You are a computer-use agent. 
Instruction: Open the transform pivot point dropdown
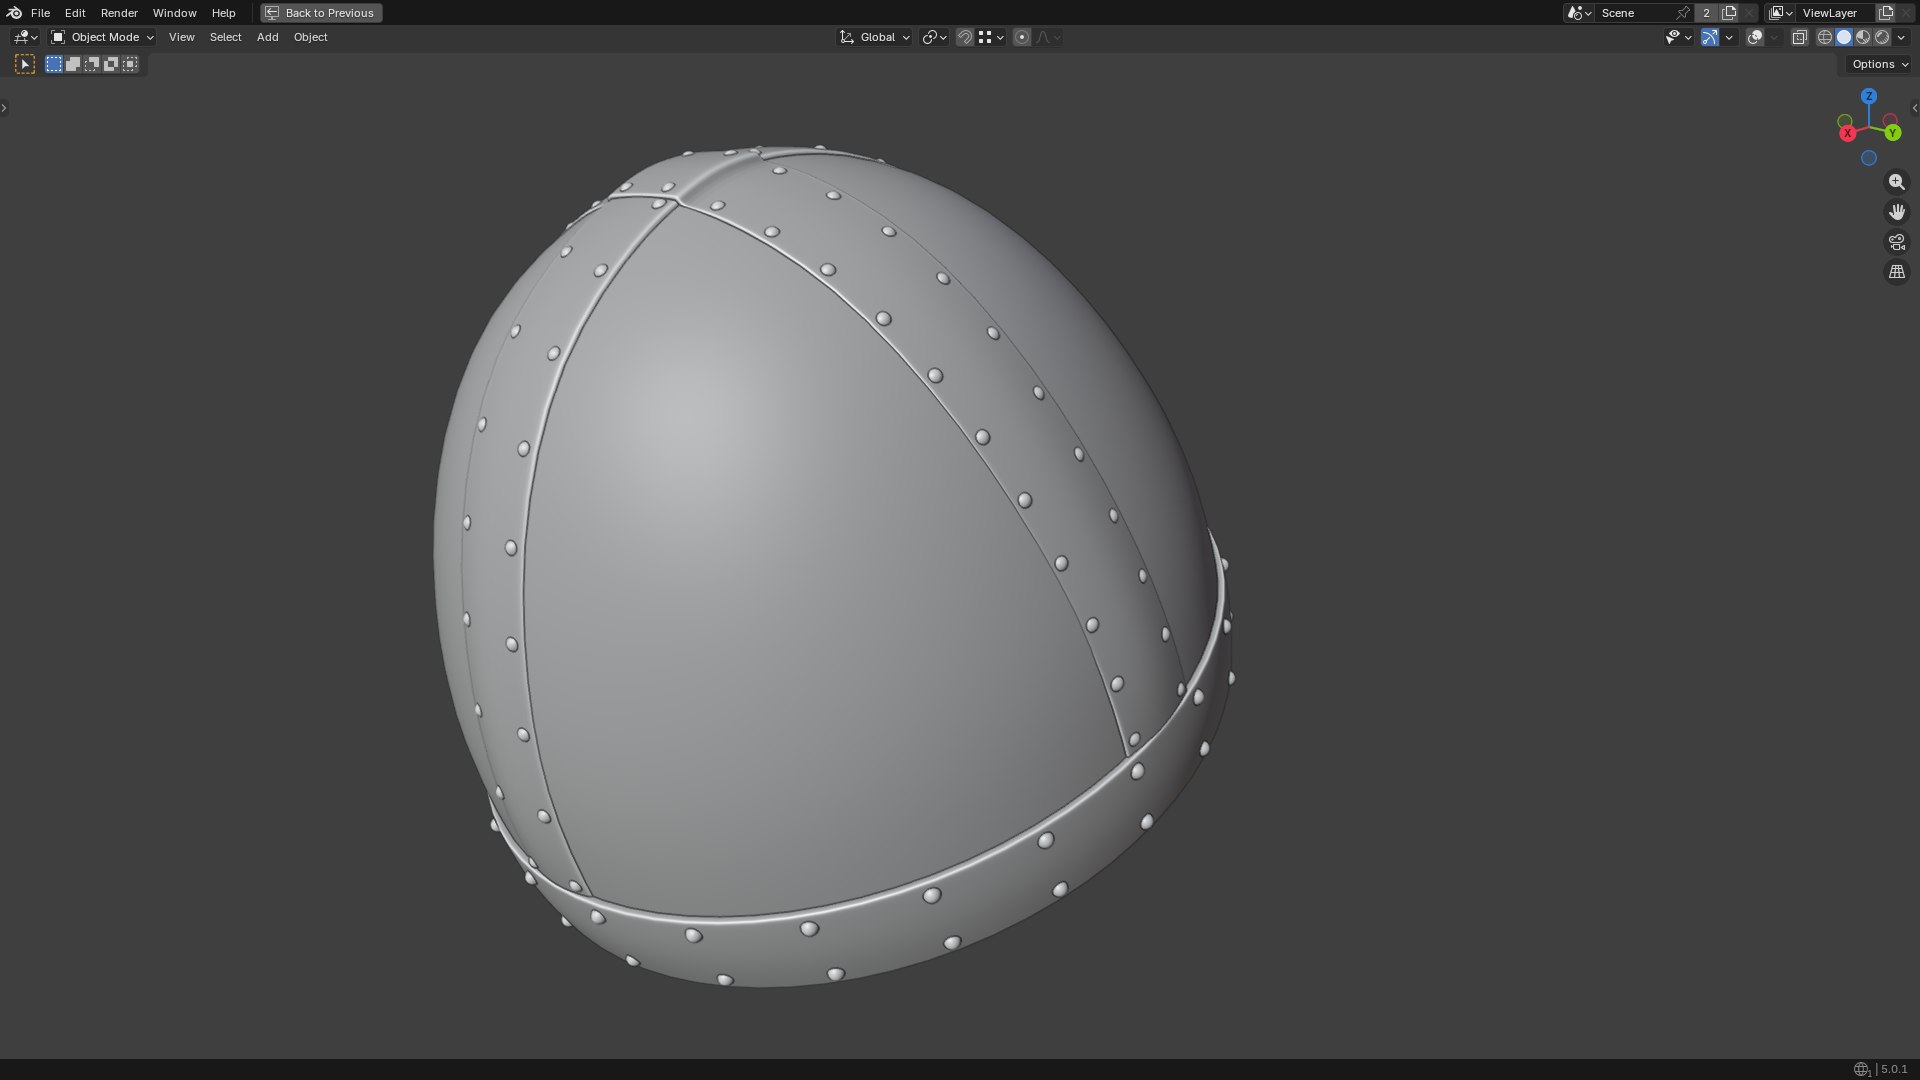coord(934,37)
